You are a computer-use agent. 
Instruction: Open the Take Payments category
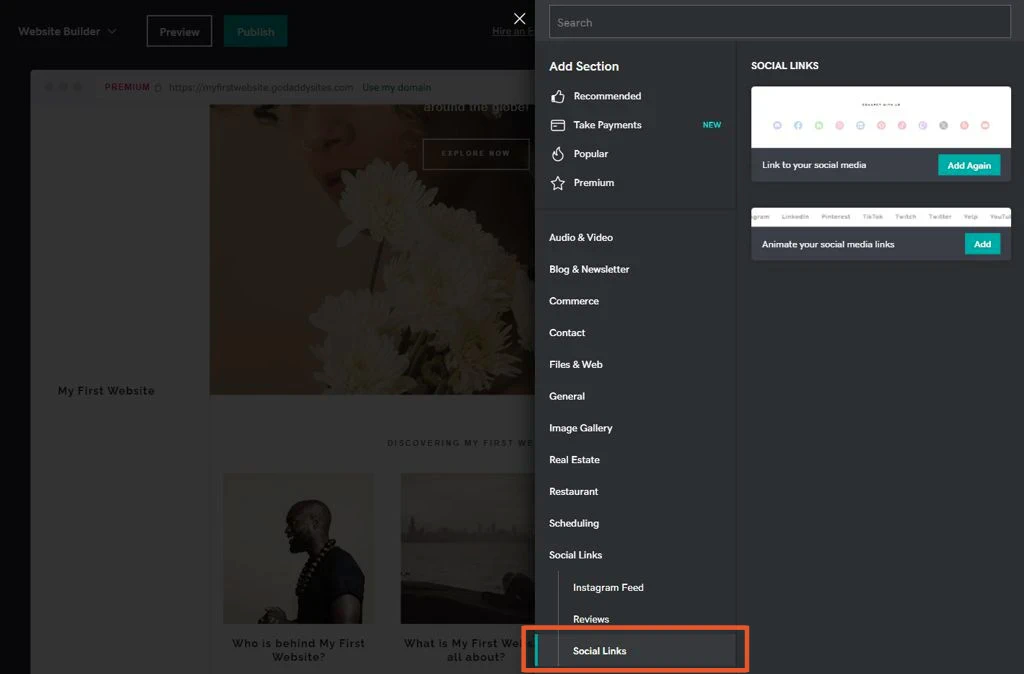[x=607, y=125]
